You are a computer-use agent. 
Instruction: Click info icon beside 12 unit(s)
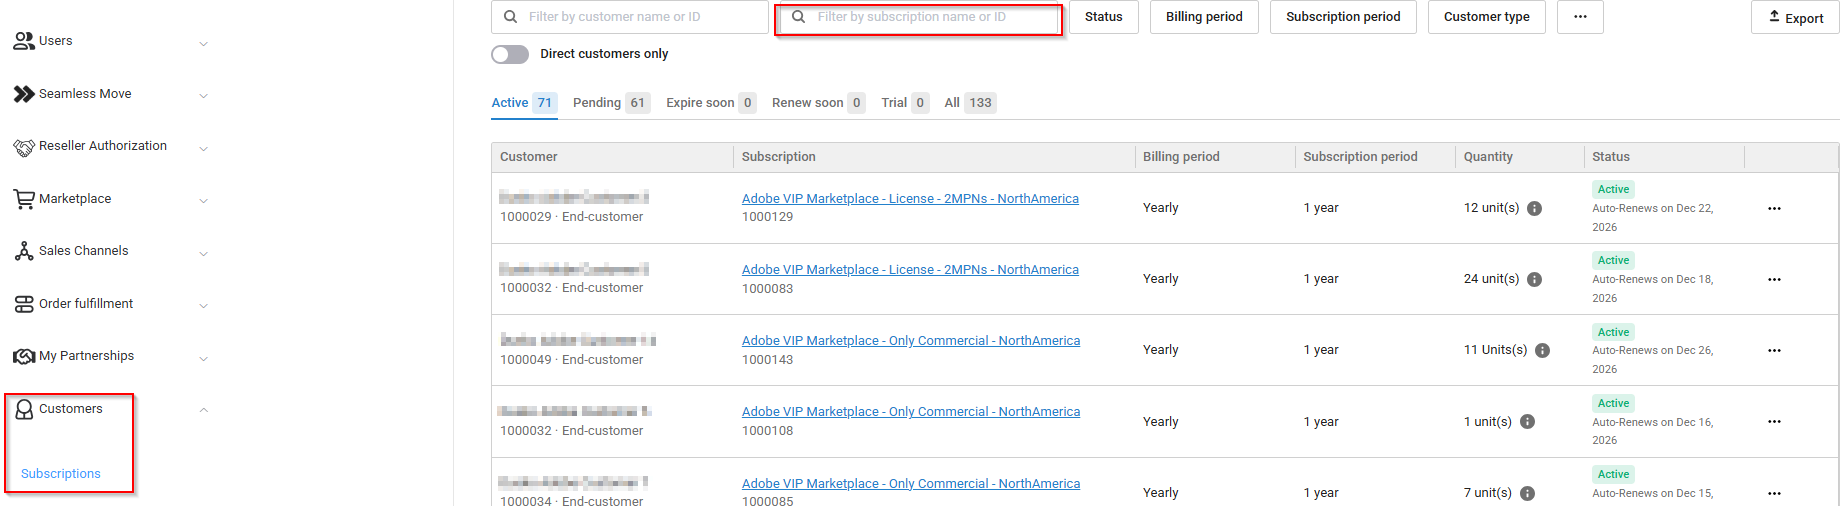pyautogui.click(x=1534, y=208)
